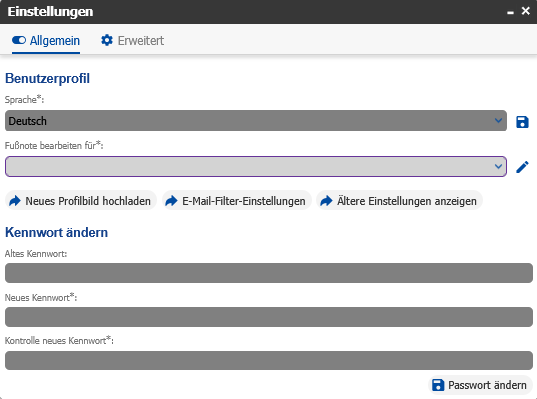The width and height of the screenshot is (537, 399).
Task: Click arrow icon of E-Mail-Filter-Einstellungen
Action: (x=171, y=201)
